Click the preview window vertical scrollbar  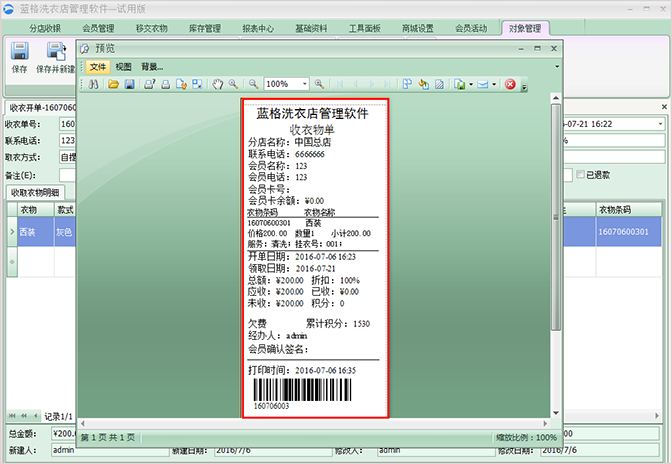[556, 250]
